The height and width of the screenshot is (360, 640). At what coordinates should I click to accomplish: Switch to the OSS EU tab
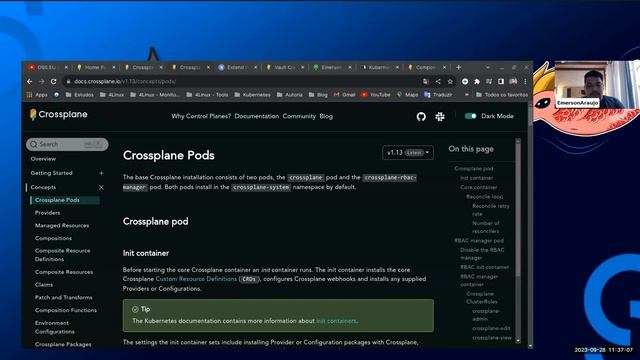(46, 67)
